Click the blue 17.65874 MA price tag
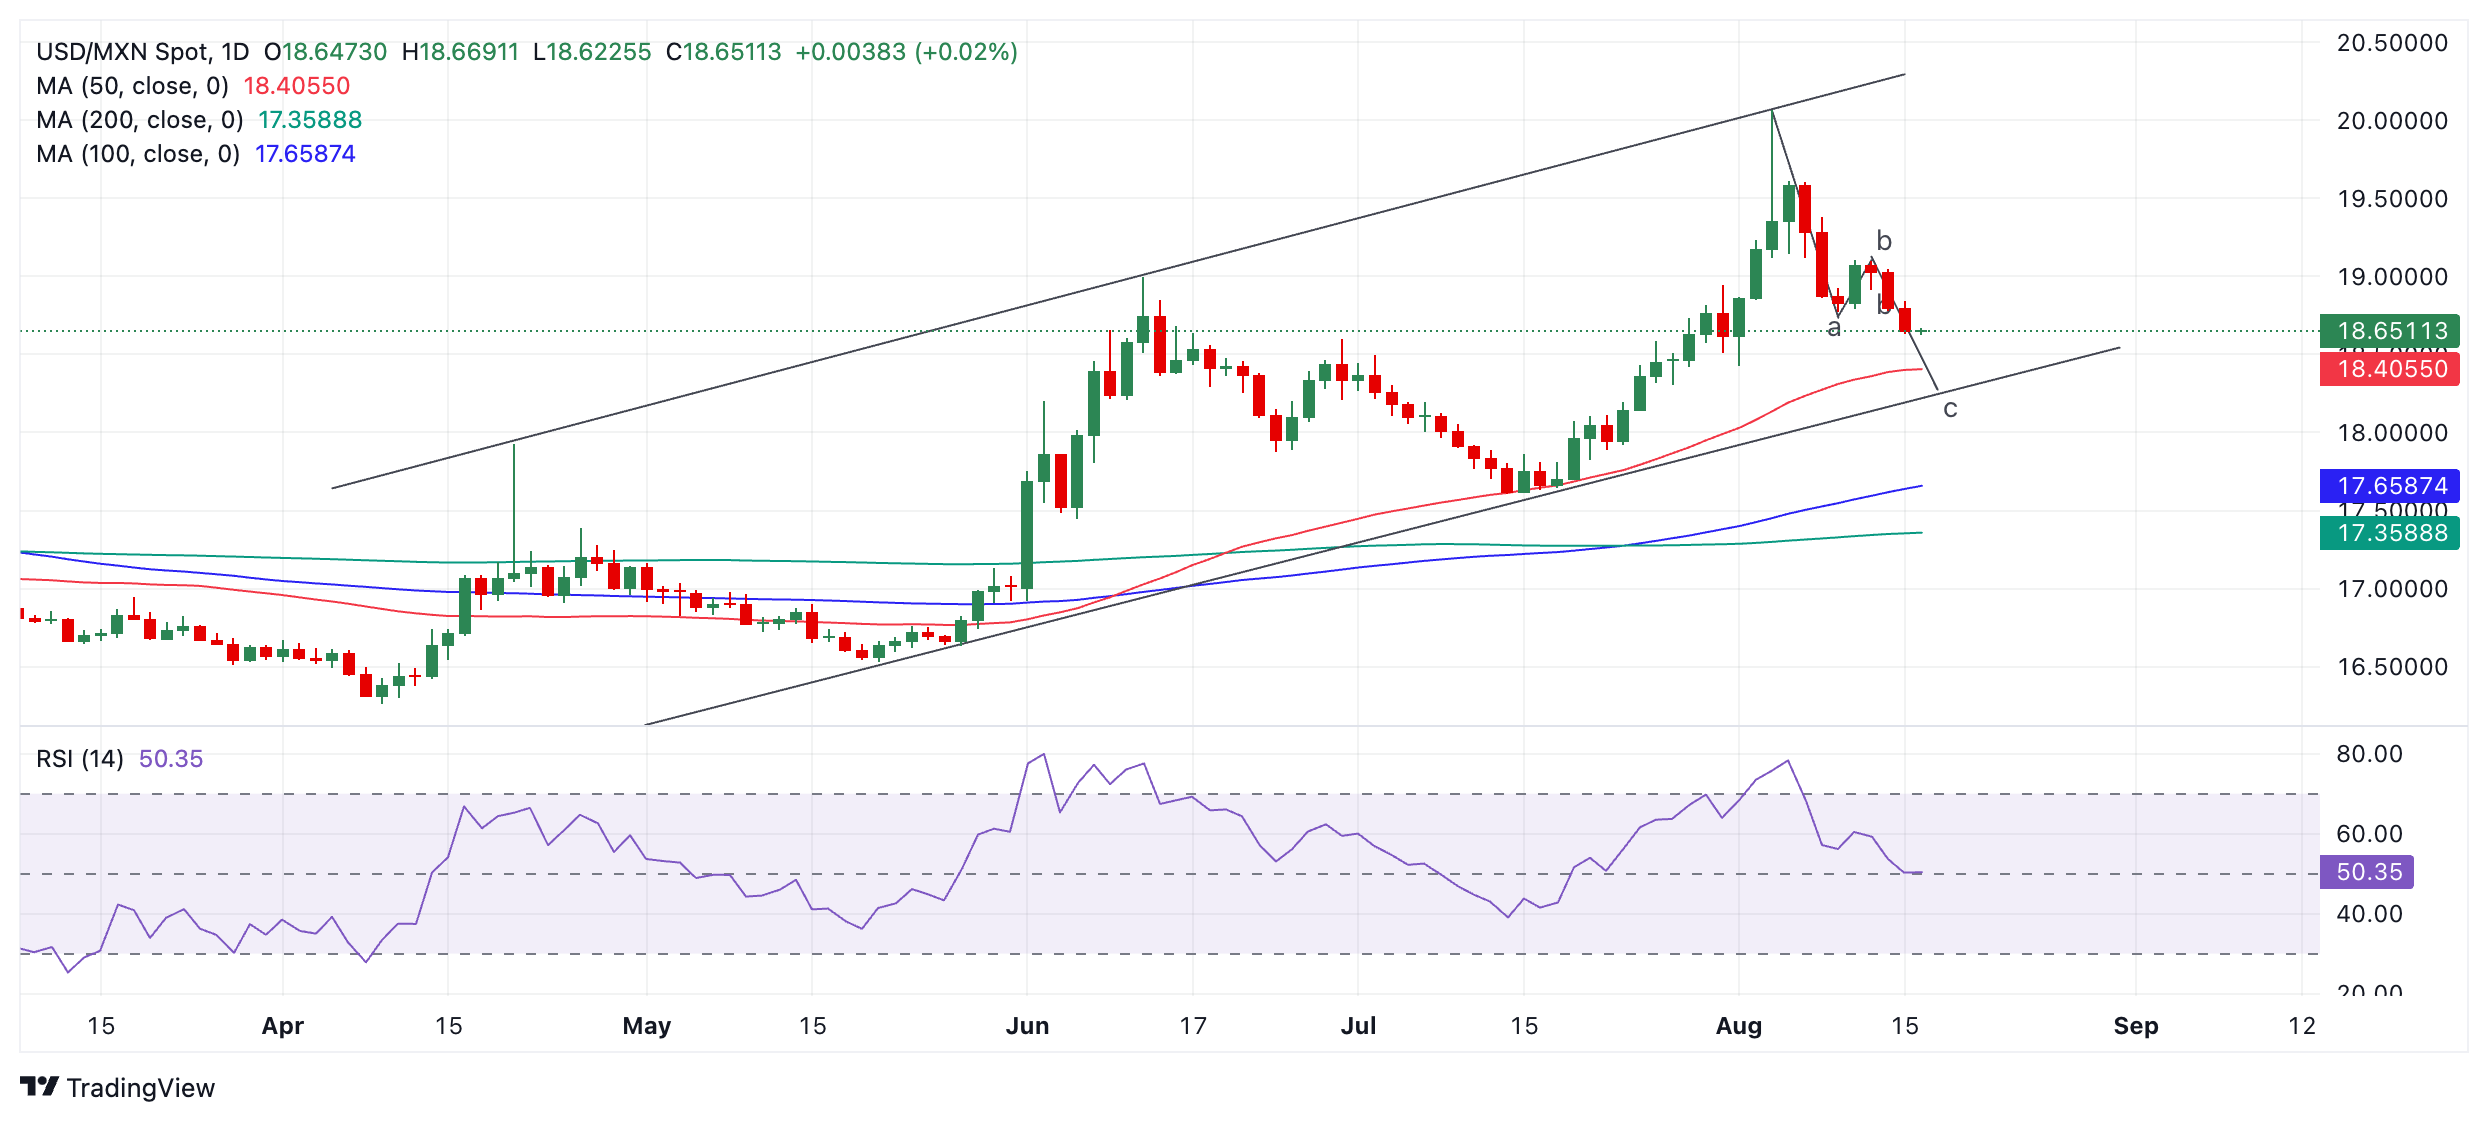Image resolution: width=2488 pixels, height=1122 pixels. 2390,486
